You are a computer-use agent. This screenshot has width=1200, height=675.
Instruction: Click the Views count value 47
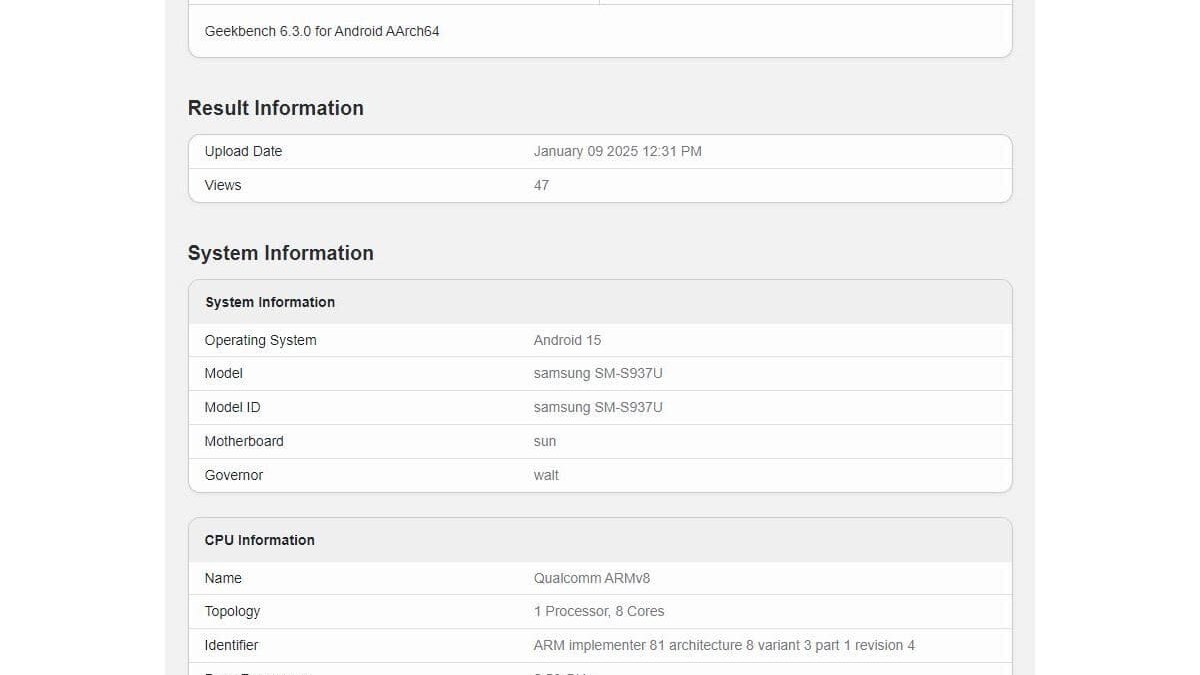click(541, 185)
